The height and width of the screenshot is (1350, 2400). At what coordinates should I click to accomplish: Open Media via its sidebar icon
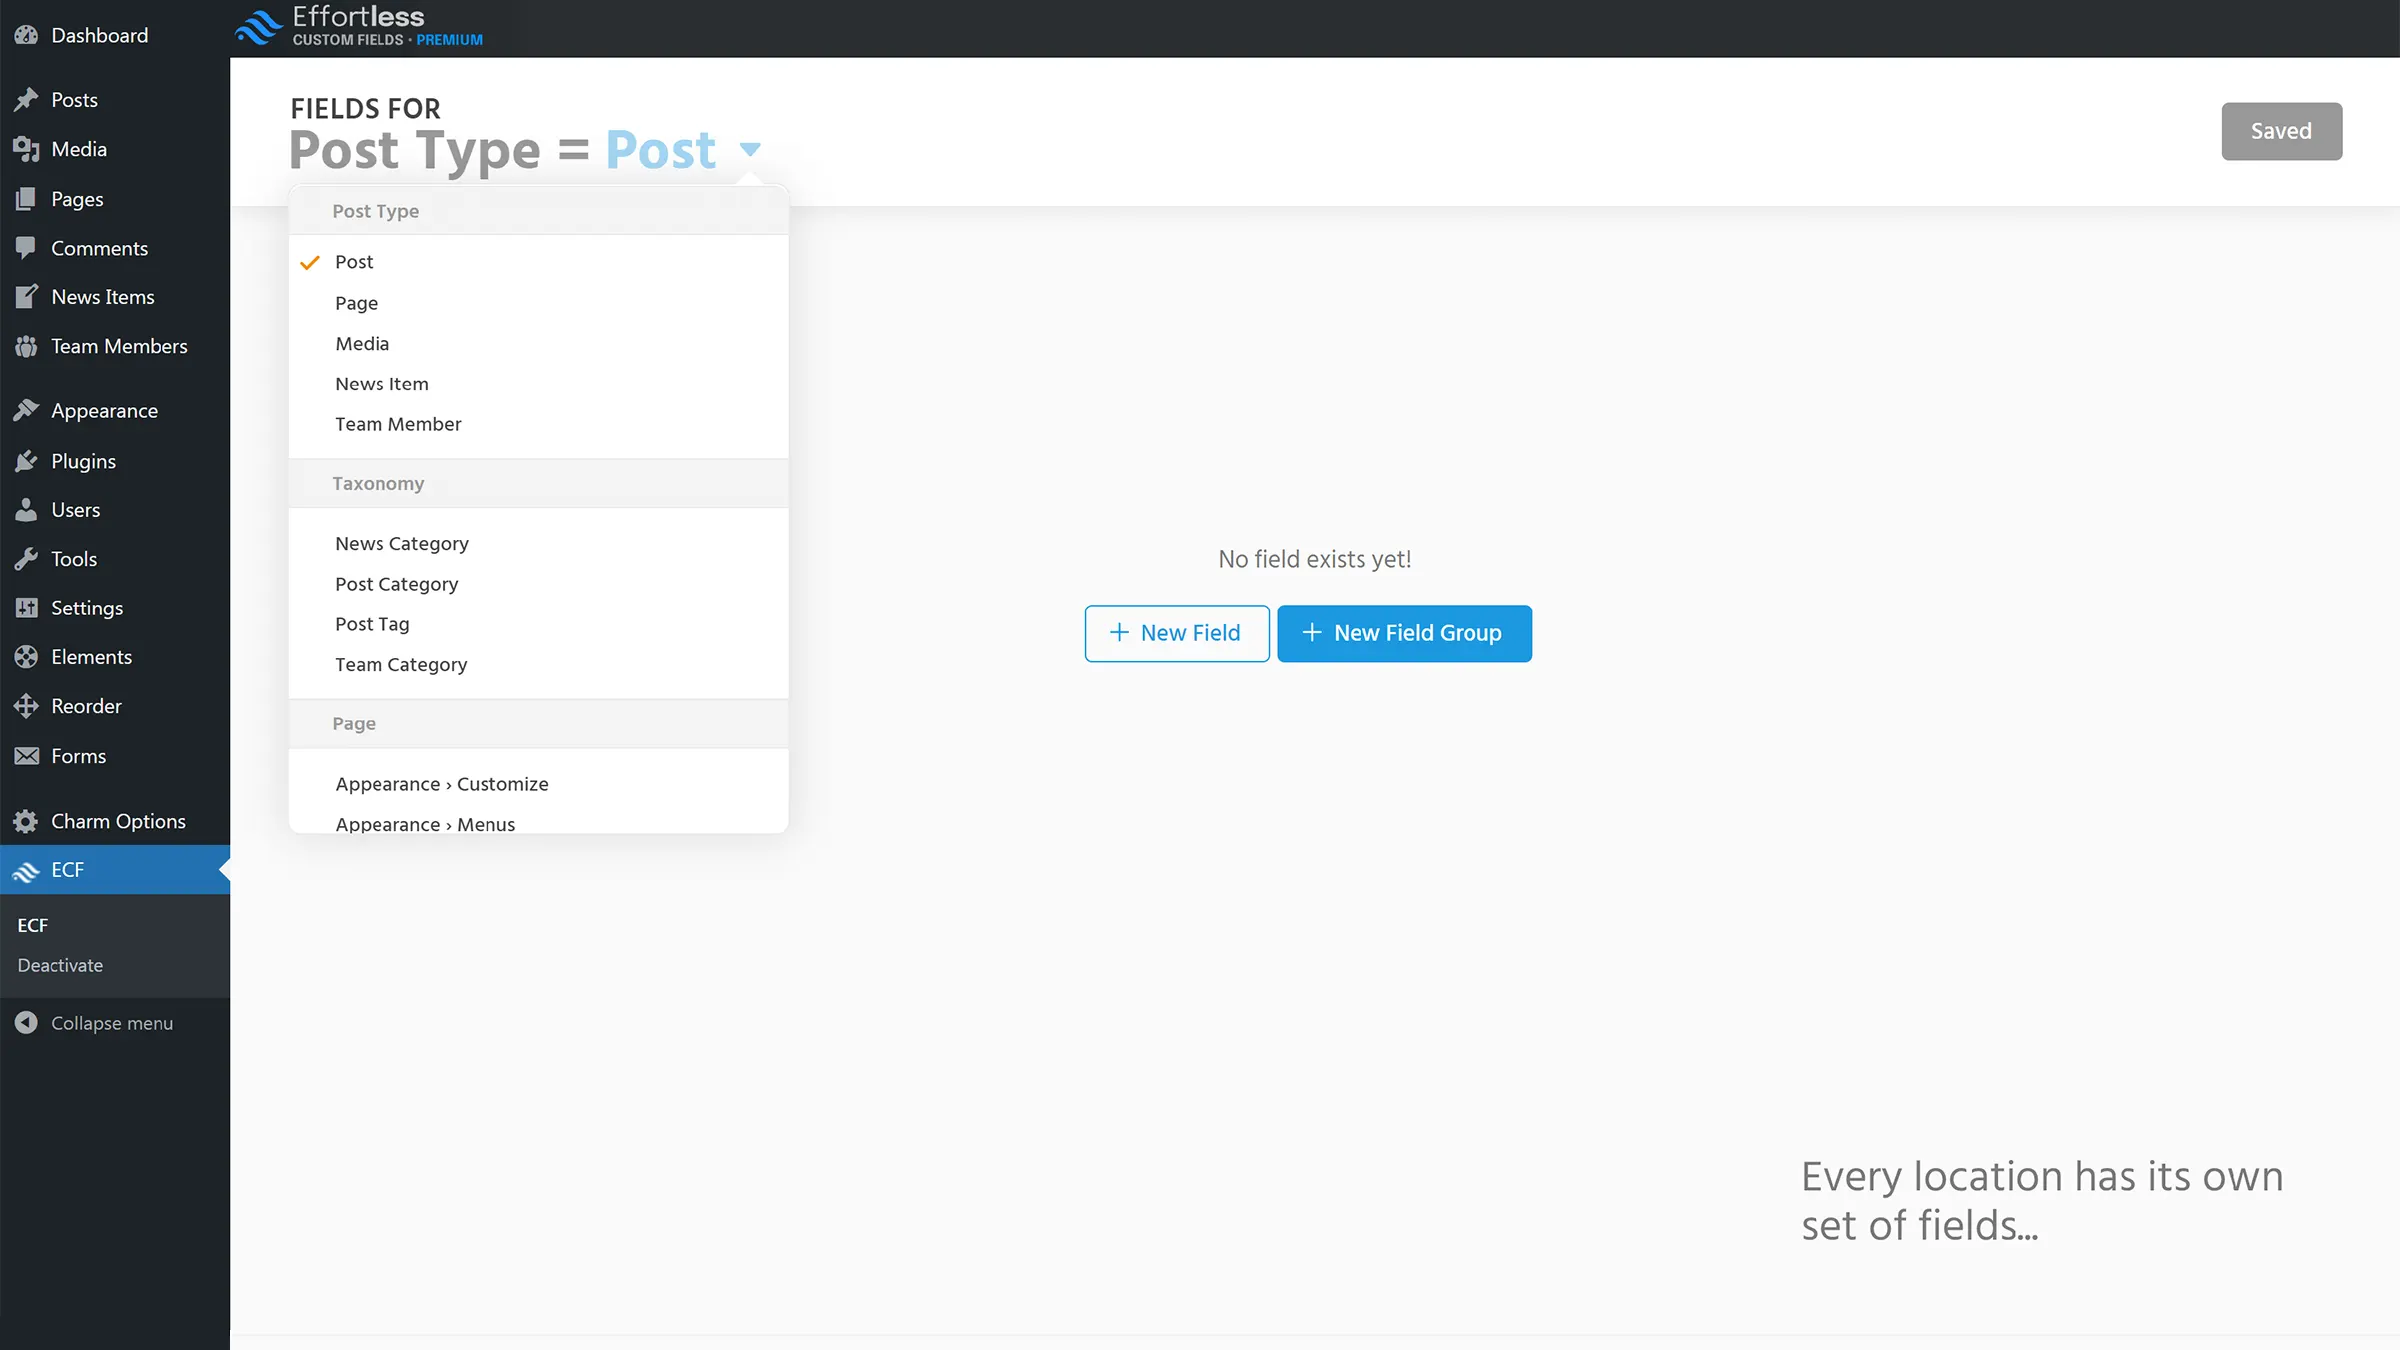point(27,149)
